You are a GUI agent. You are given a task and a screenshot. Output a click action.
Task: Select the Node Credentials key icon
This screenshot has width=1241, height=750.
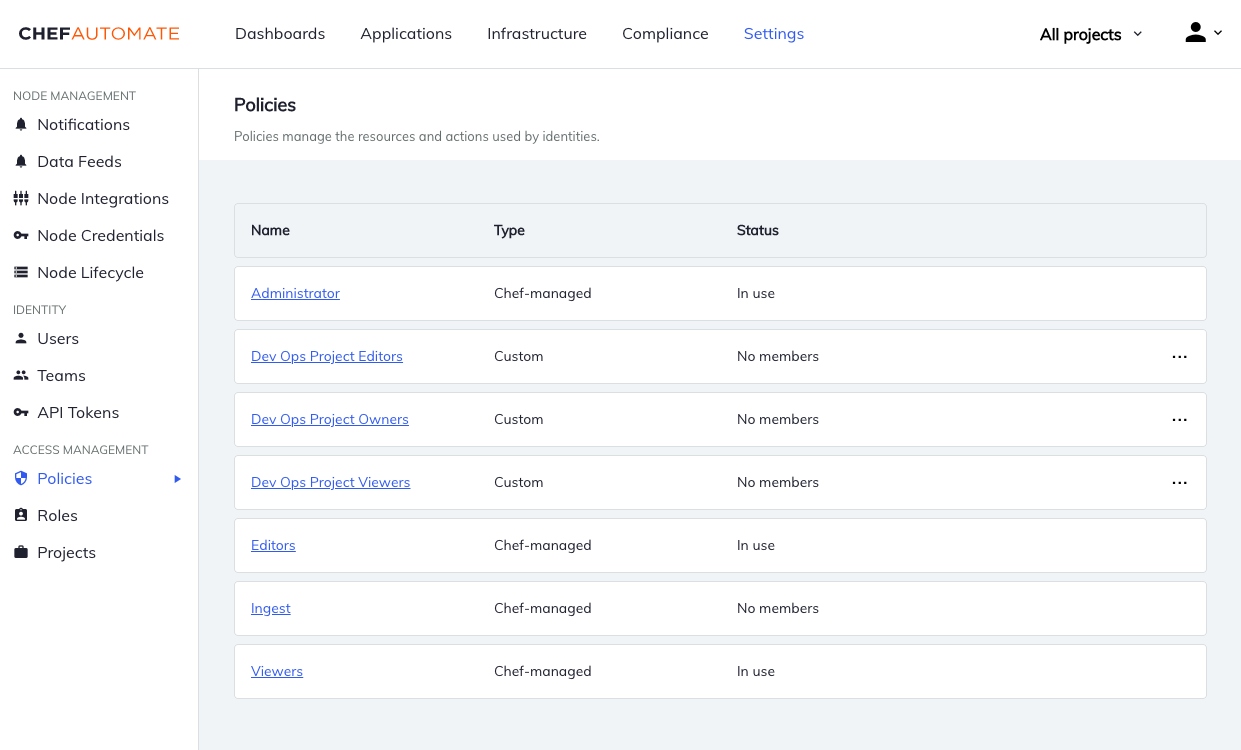pyautogui.click(x=21, y=235)
